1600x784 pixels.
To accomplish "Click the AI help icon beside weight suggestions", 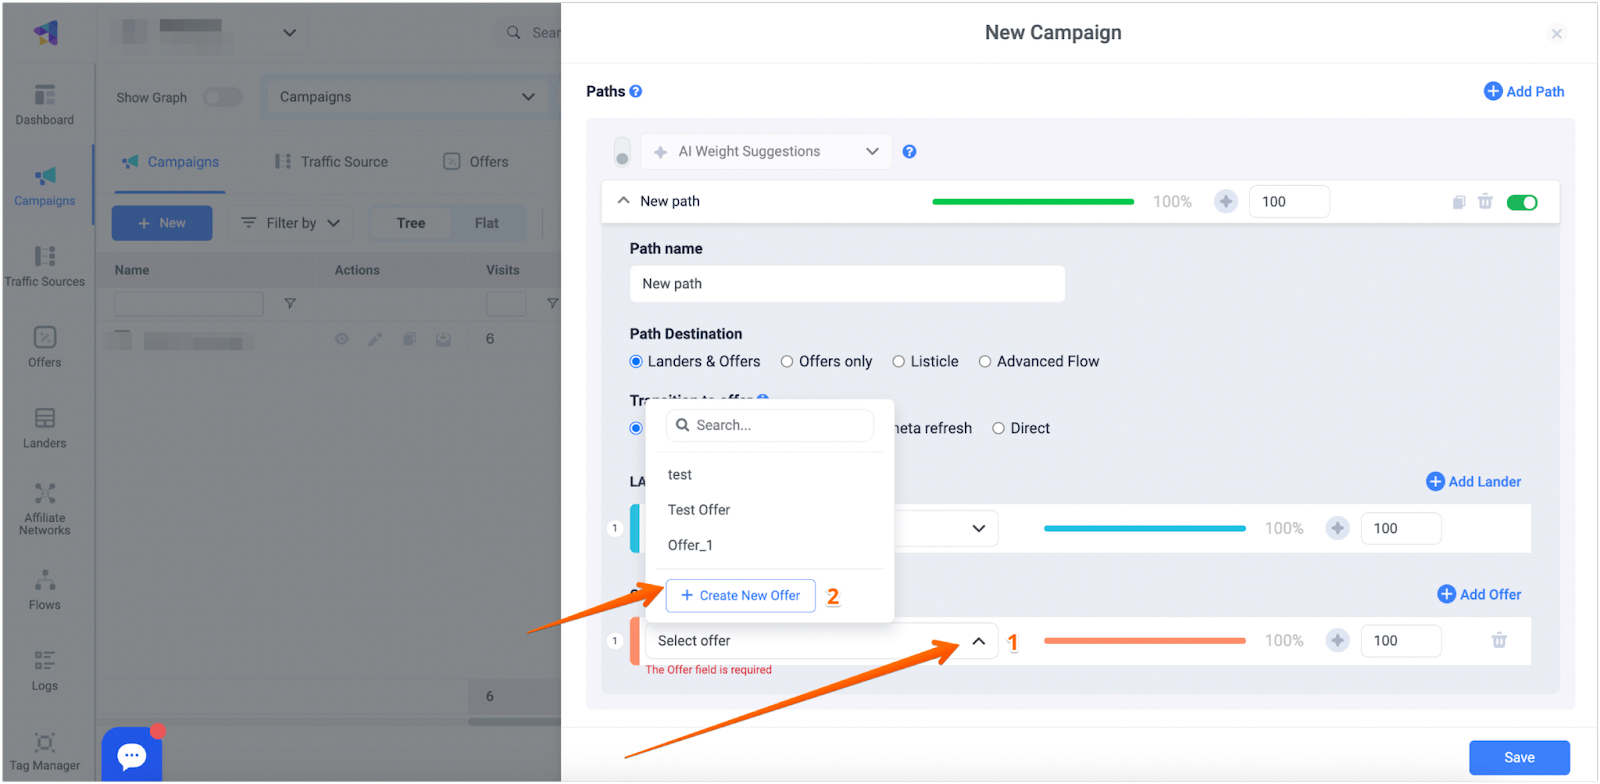I will (x=909, y=152).
